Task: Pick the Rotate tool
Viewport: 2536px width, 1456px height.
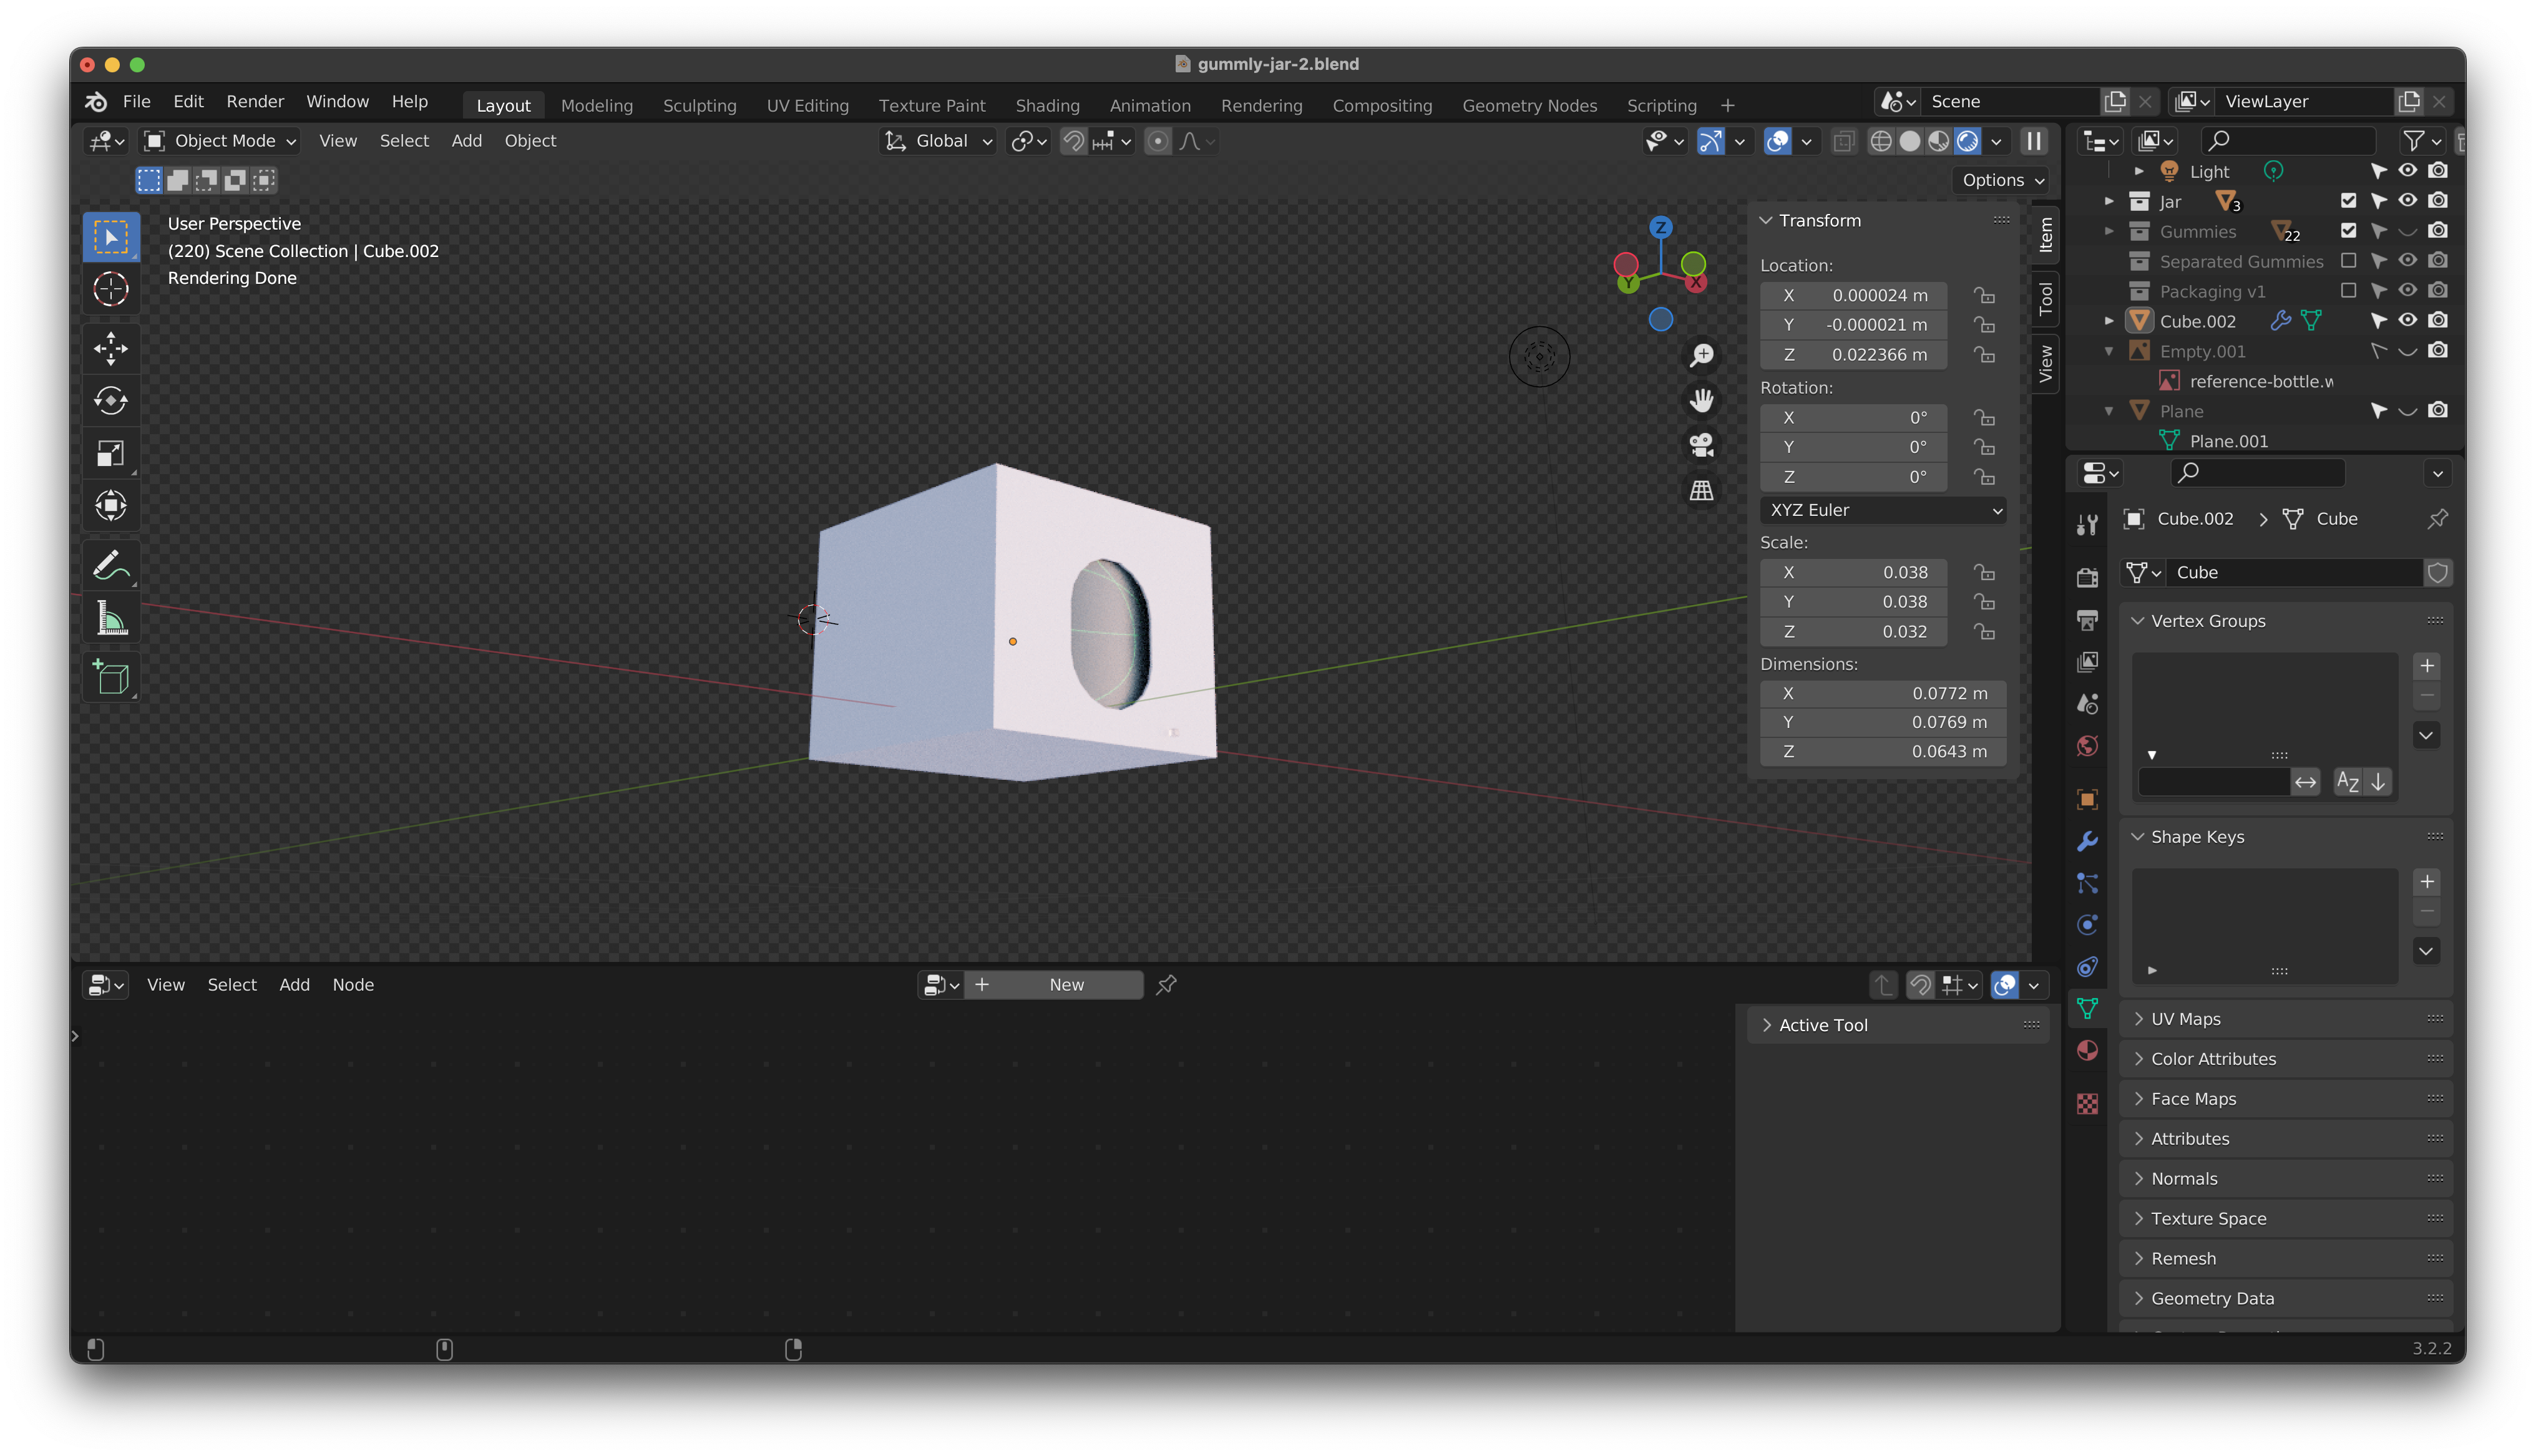Action: [110, 401]
